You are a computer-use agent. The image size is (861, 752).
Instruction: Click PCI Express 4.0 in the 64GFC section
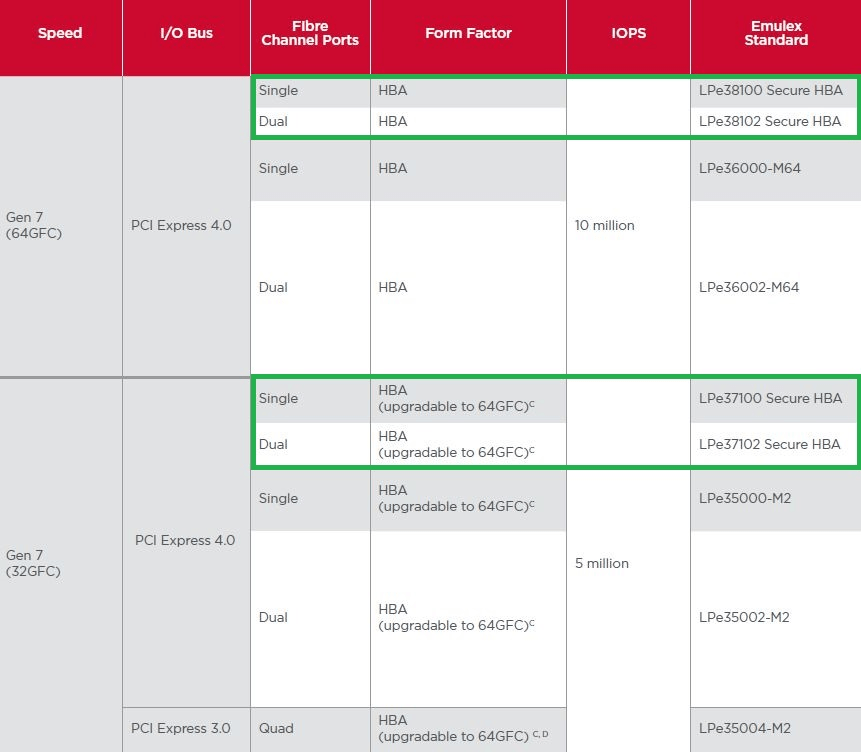click(181, 225)
